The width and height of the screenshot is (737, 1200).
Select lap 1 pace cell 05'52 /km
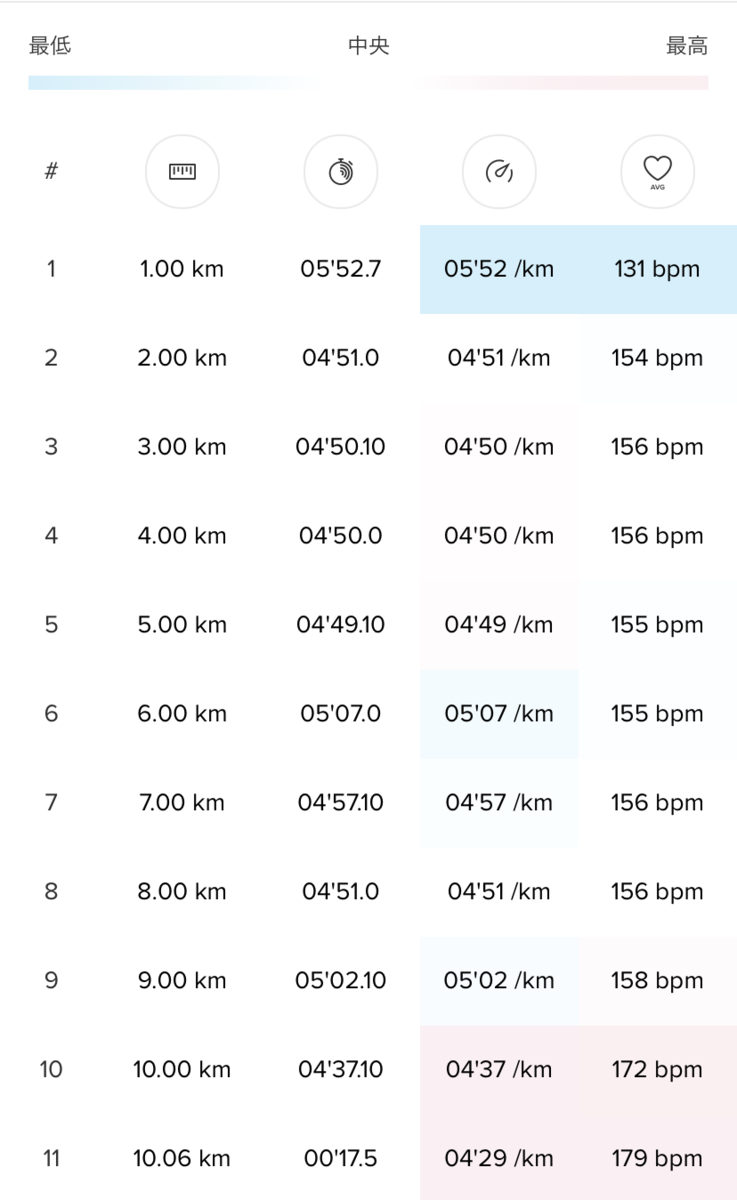(499, 269)
